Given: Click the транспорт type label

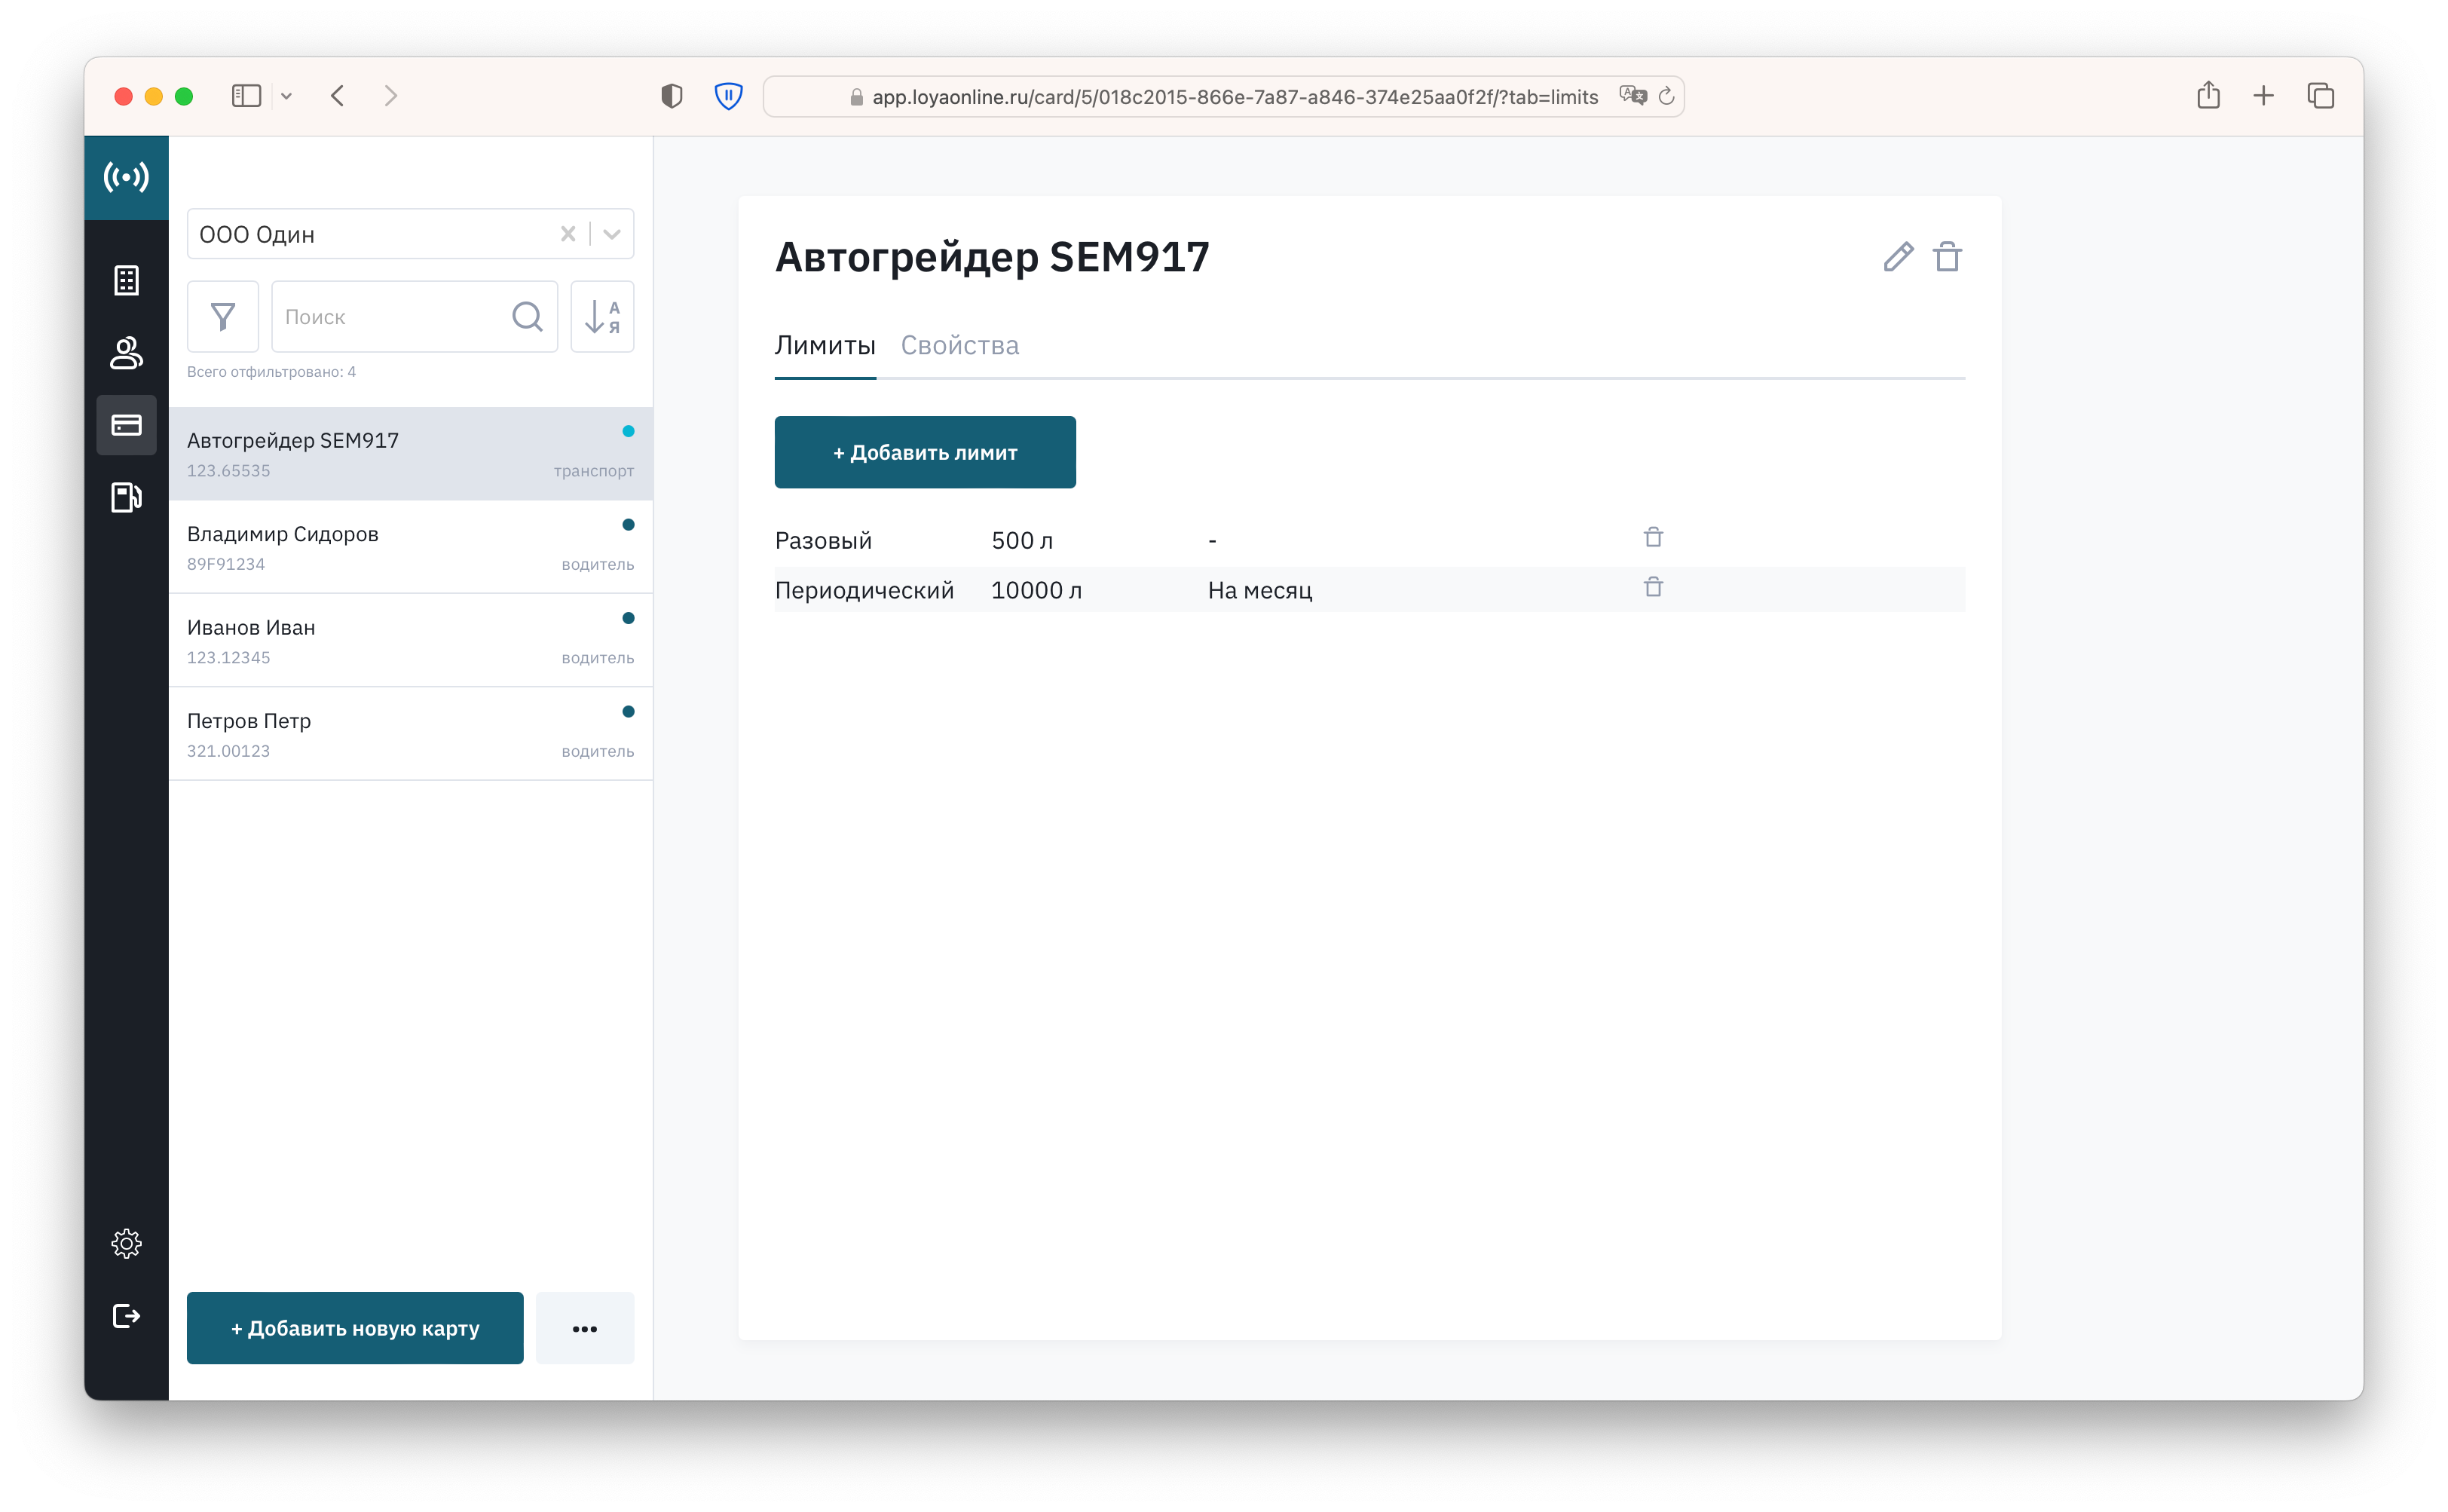Looking at the screenshot, I should click(594, 471).
